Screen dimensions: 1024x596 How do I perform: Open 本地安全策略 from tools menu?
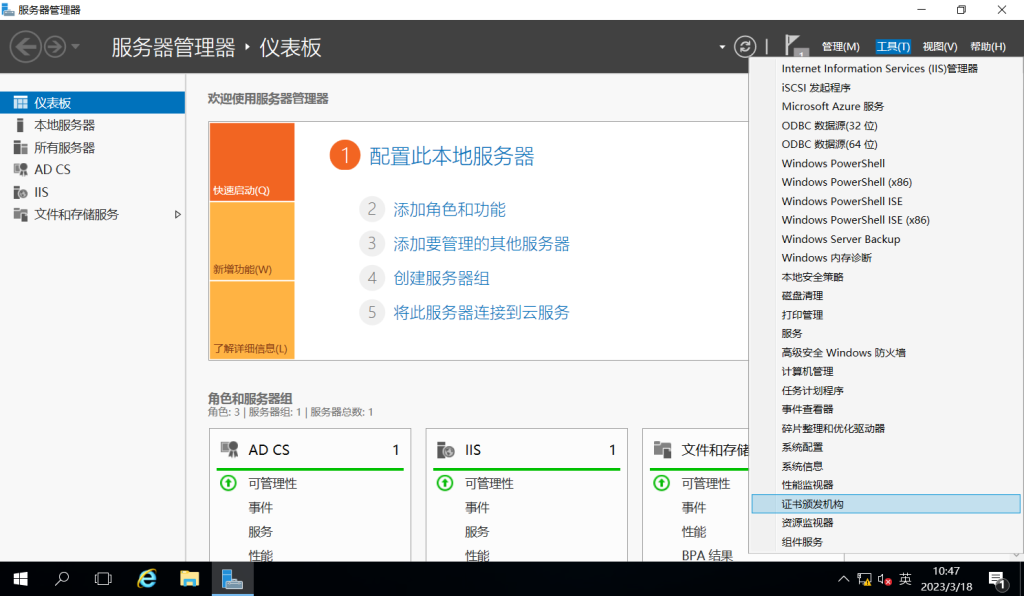[886, 277]
